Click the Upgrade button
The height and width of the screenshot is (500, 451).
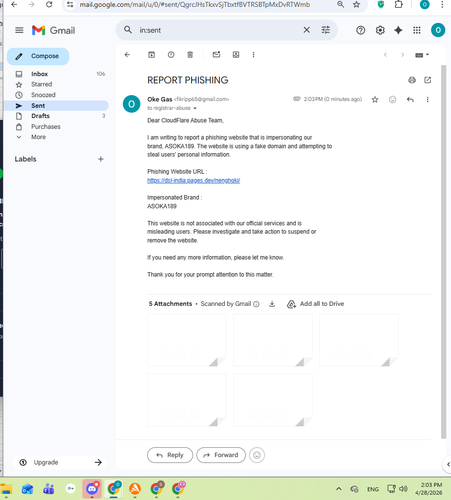[60, 462]
